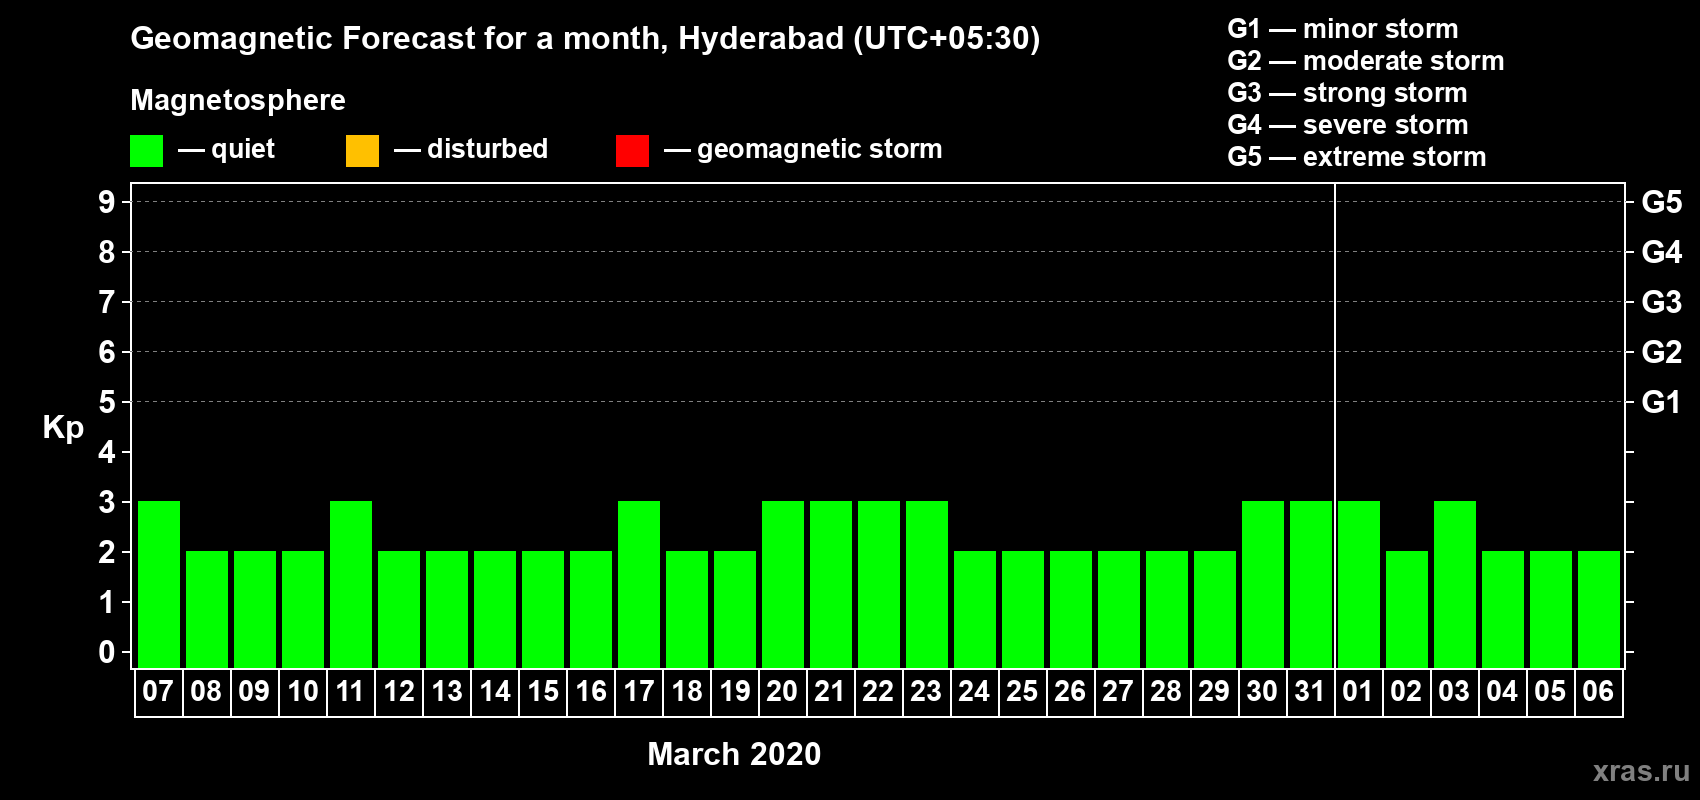Click date label 09 on the axis

[254, 692]
